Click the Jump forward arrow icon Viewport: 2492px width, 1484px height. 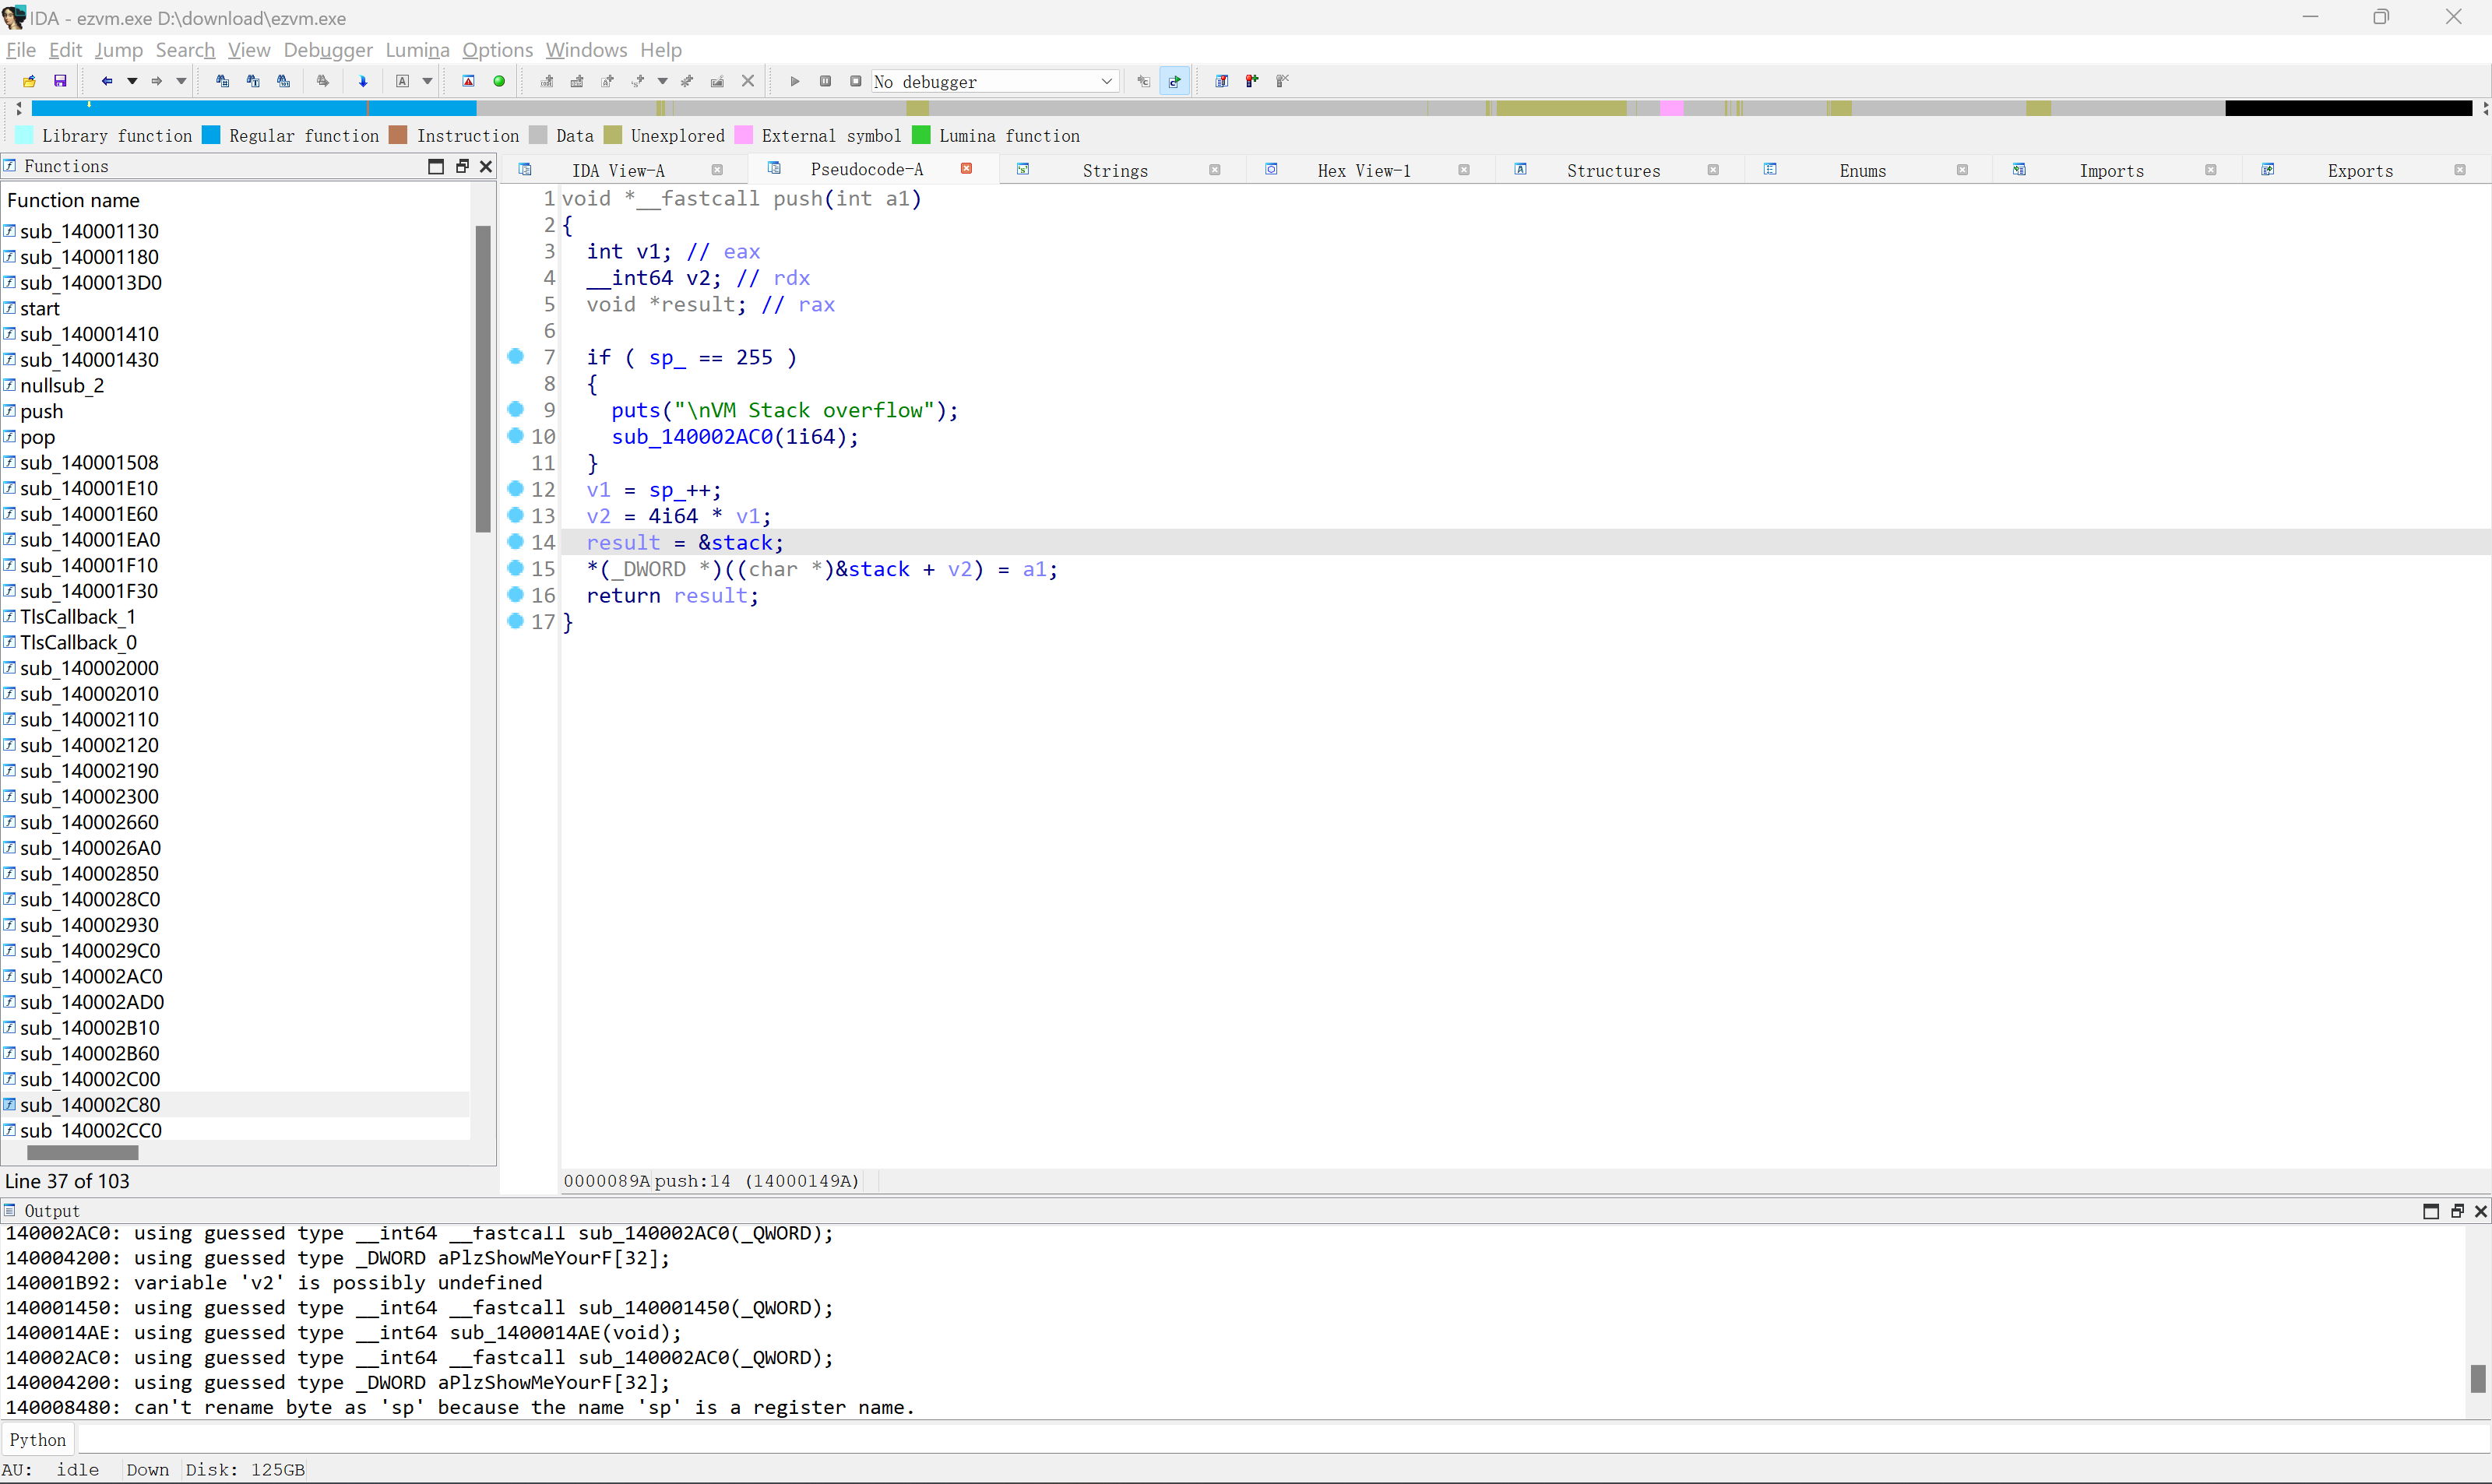157,81
